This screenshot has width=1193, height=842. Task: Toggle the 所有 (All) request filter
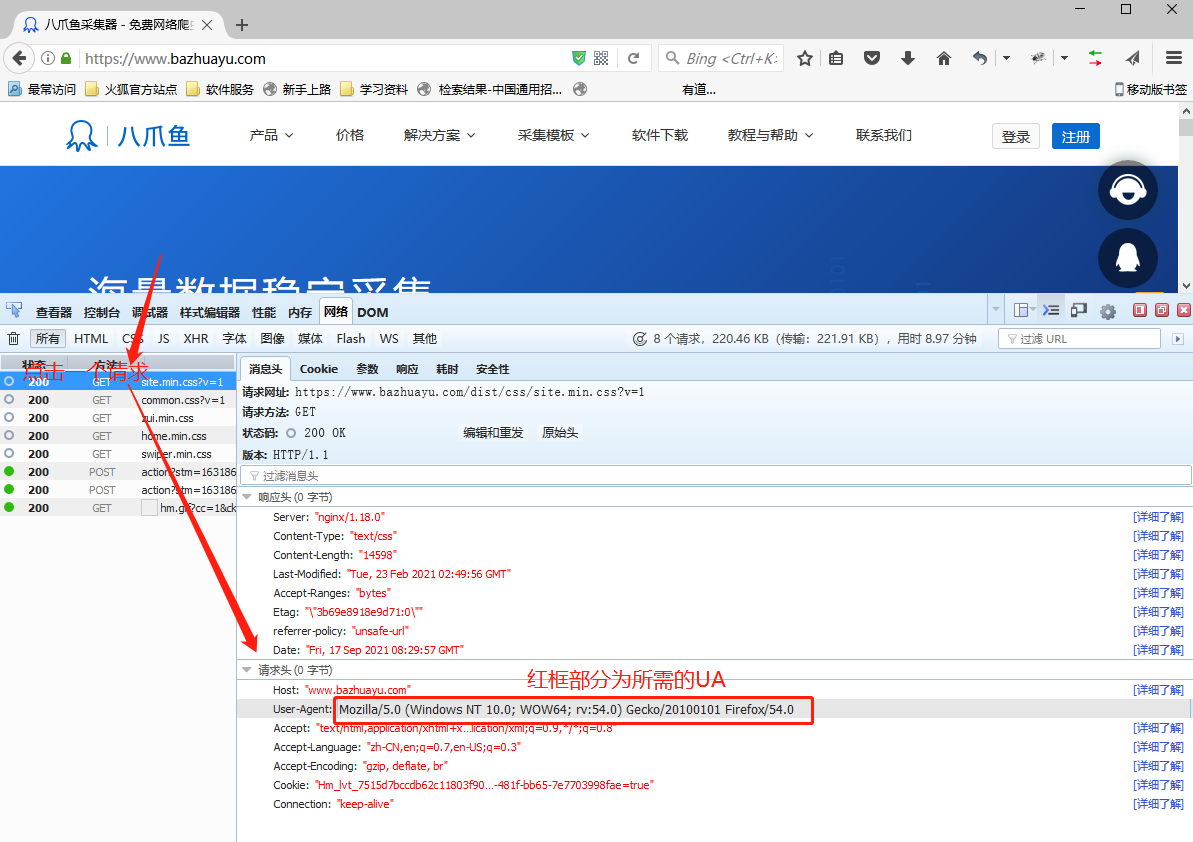(x=47, y=339)
